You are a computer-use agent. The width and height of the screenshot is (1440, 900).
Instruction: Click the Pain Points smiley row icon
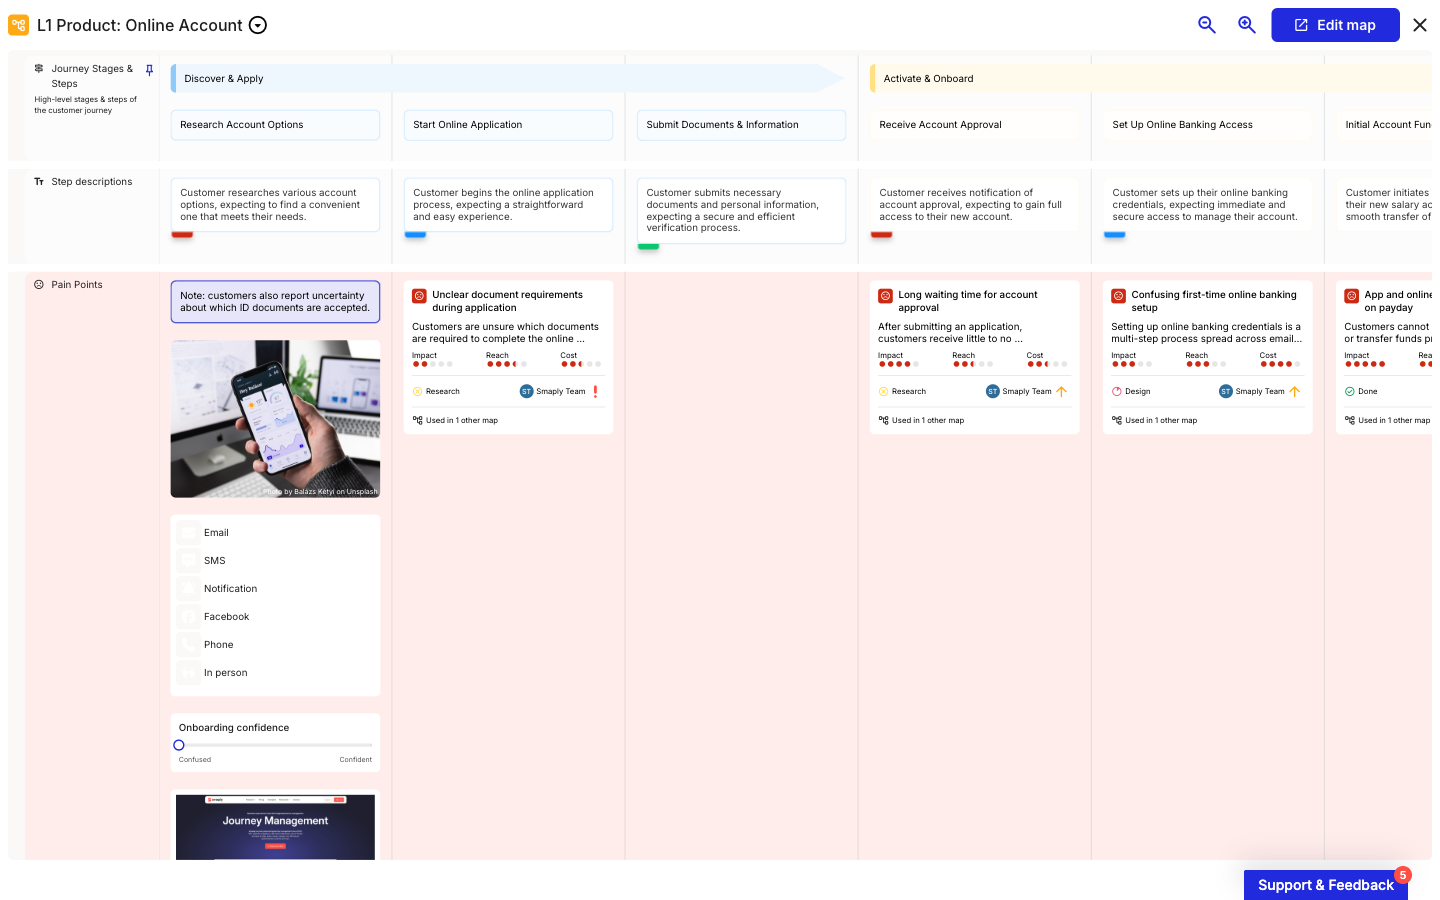[x=39, y=285]
